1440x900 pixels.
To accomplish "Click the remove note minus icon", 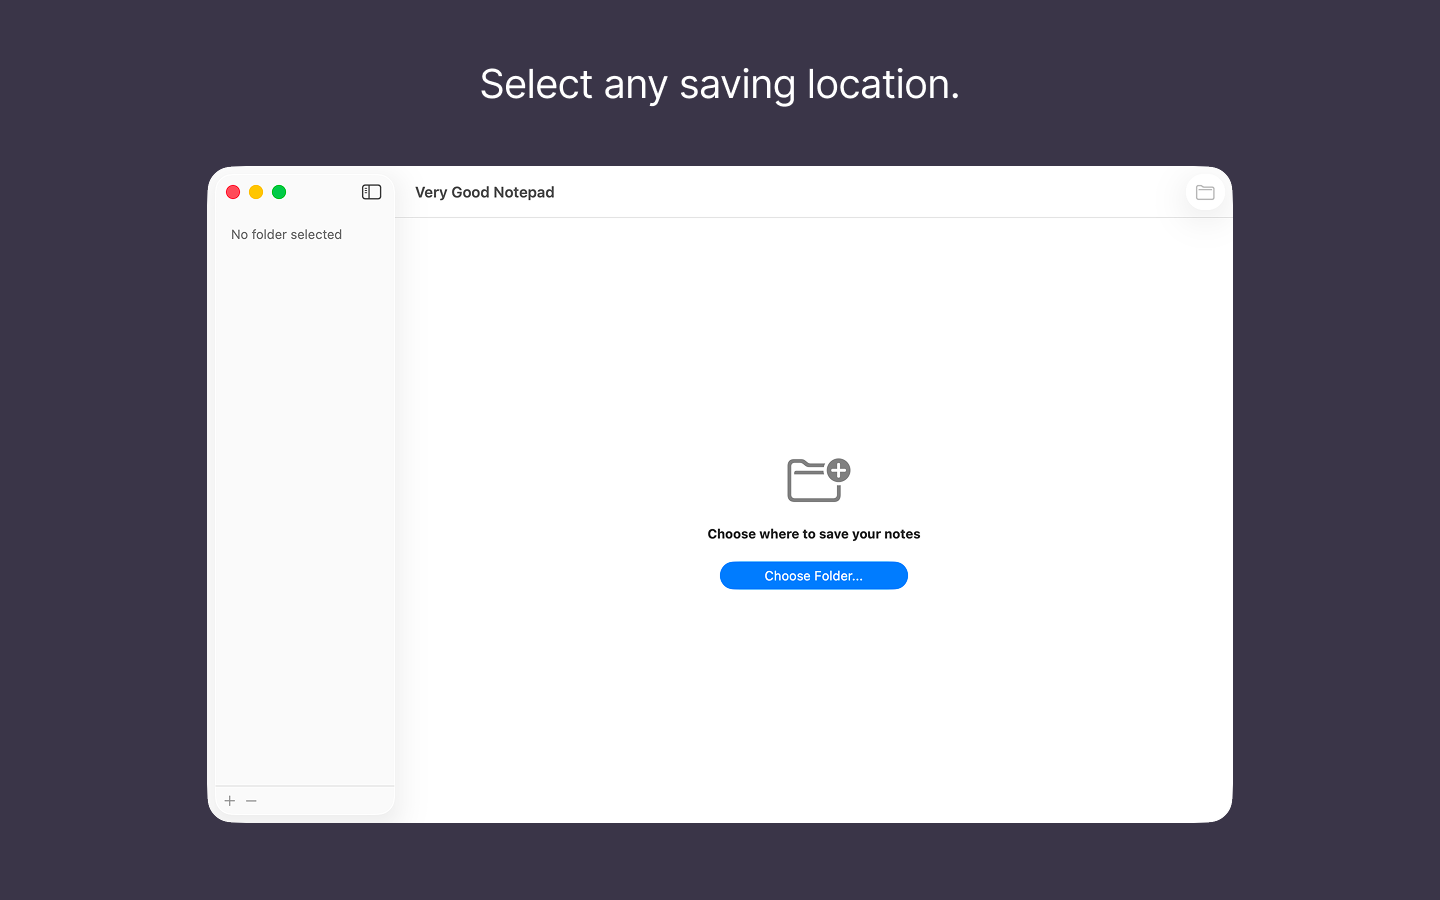I will point(251,800).
